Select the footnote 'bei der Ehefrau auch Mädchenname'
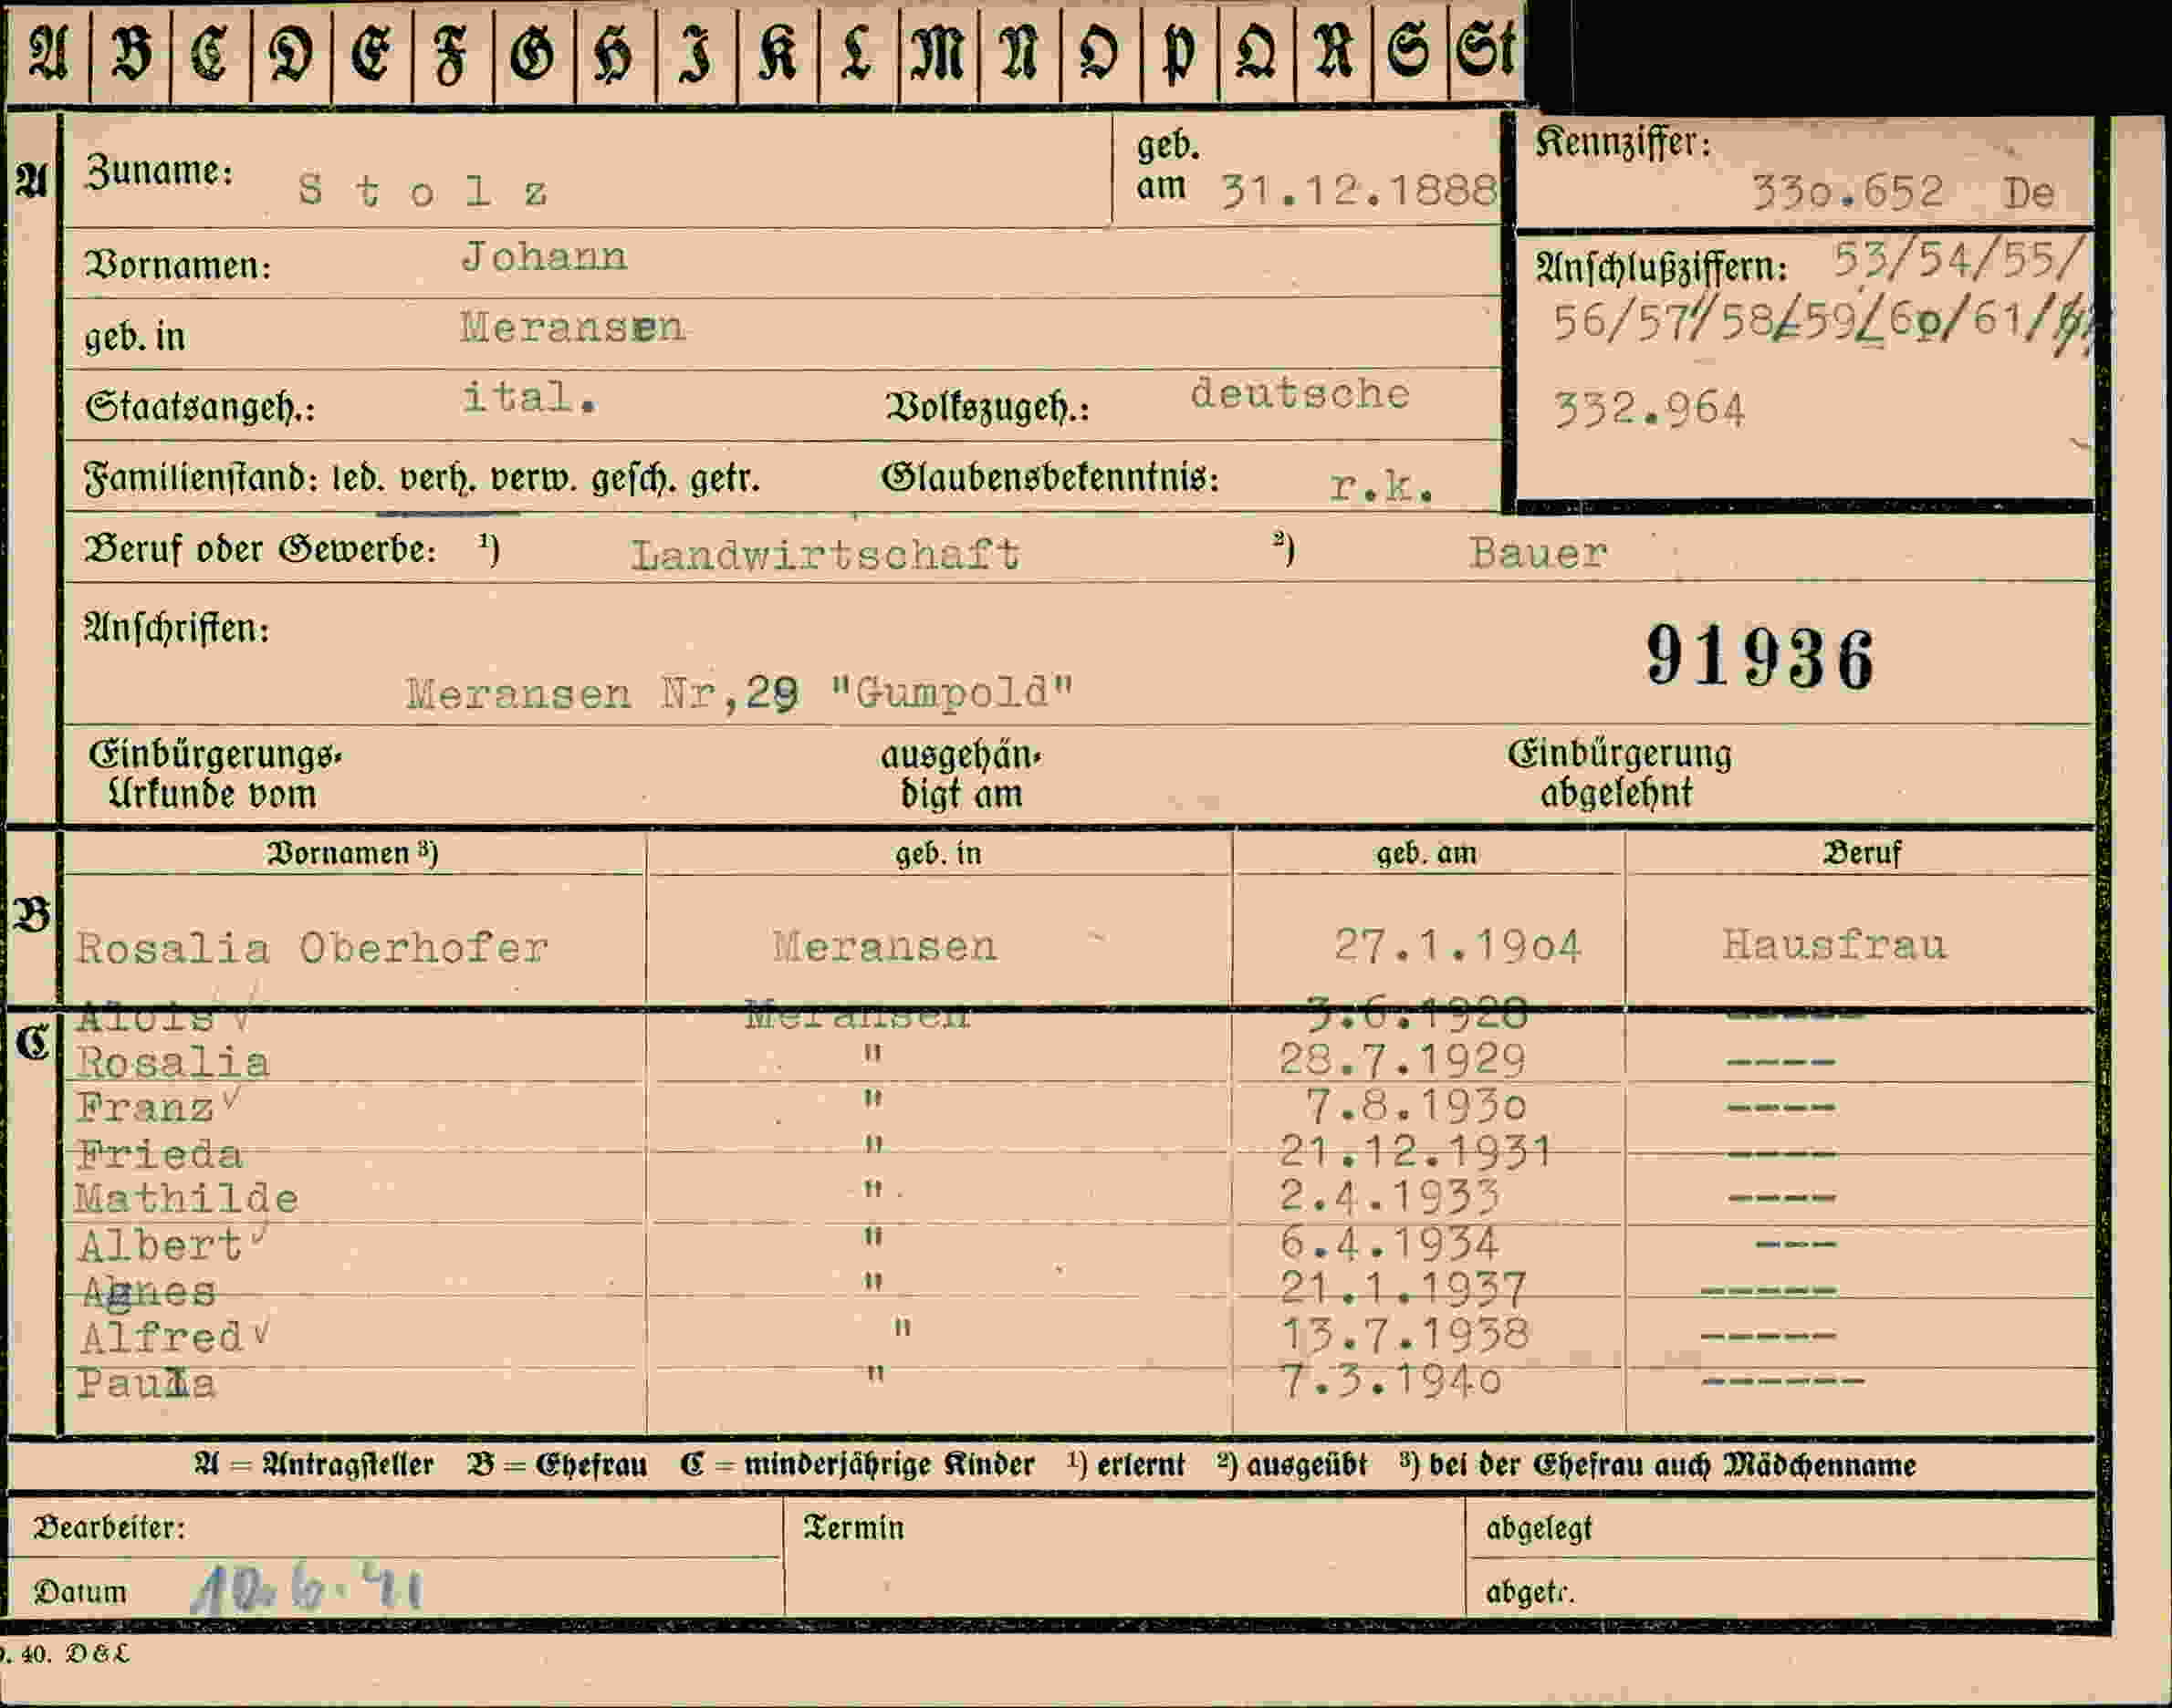 [1673, 1465]
